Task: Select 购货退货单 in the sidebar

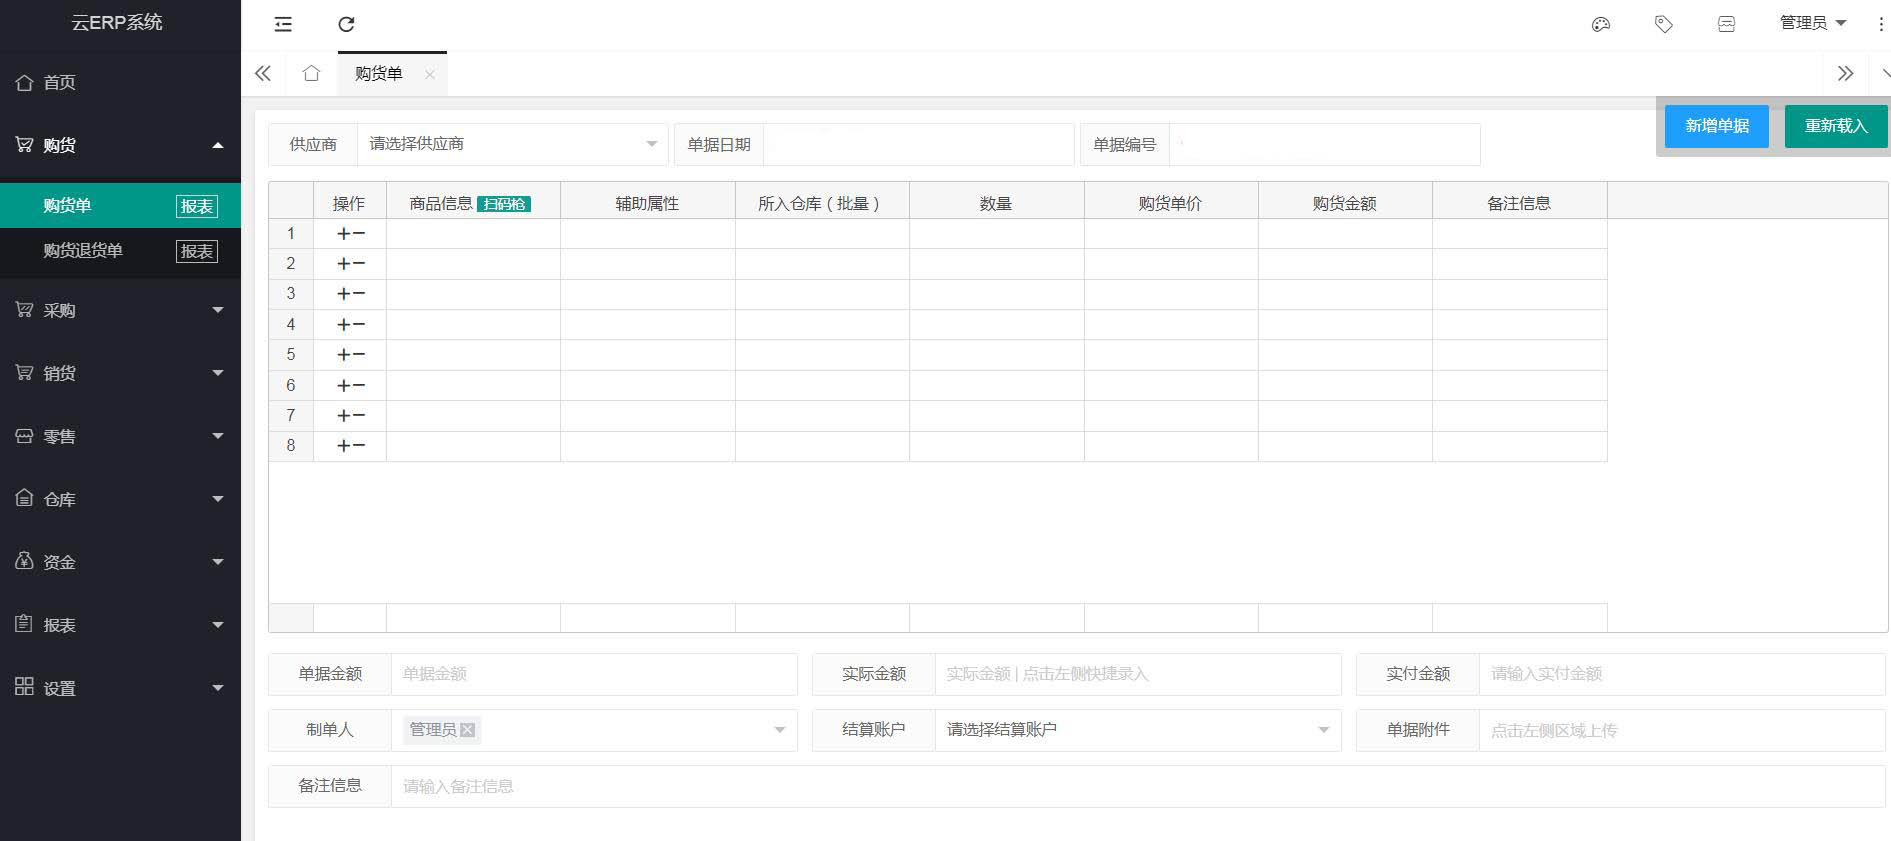Action: click(x=83, y=251)
